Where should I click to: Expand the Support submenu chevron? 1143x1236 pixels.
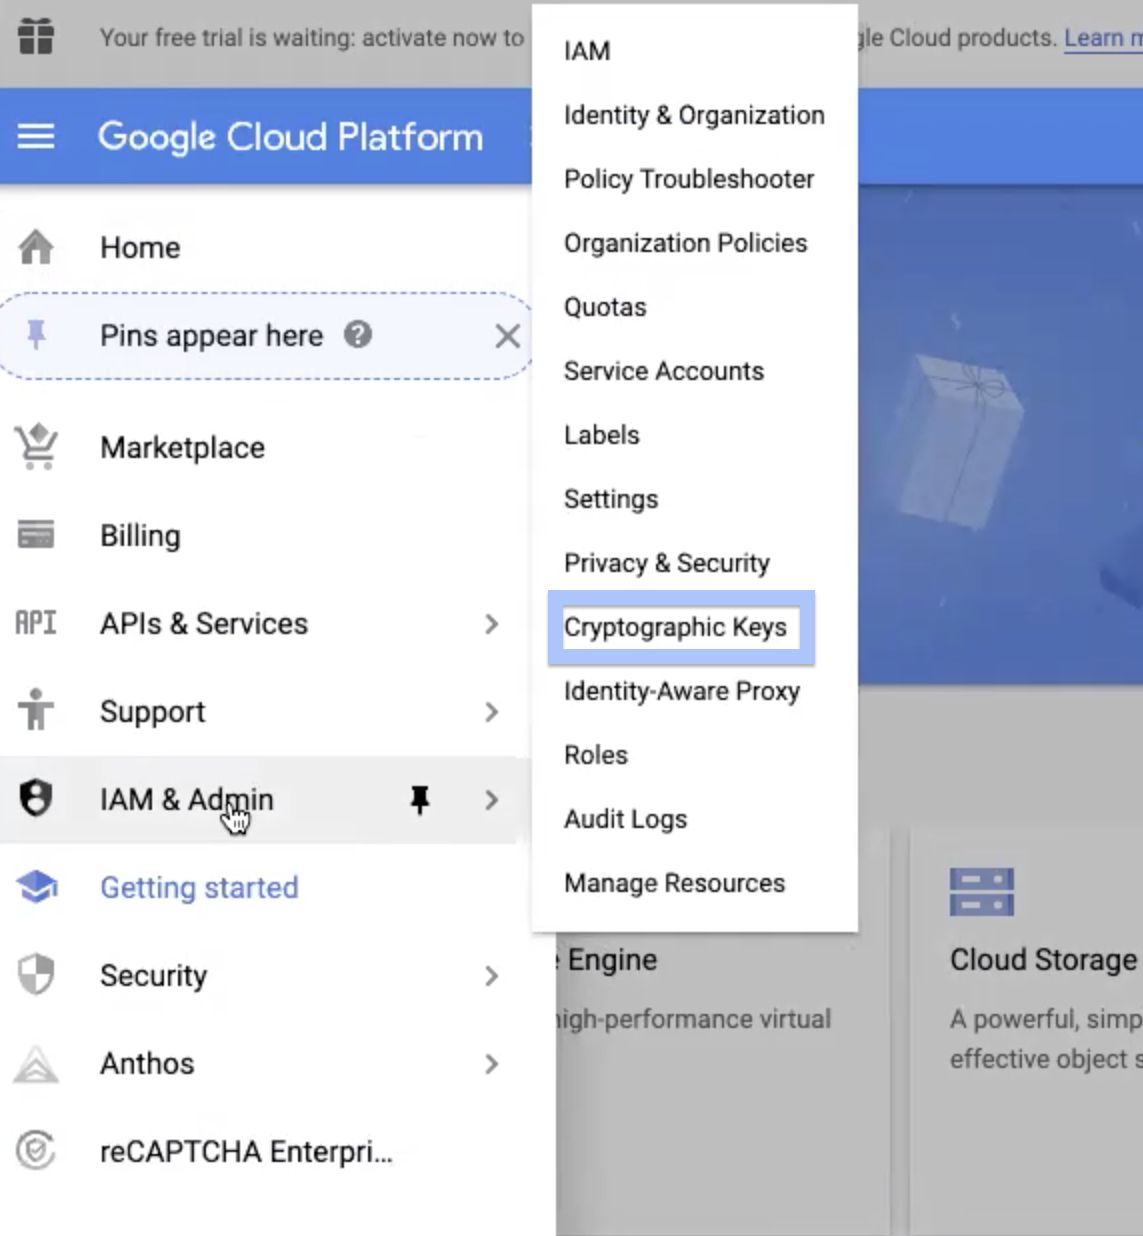coord(491,712)
